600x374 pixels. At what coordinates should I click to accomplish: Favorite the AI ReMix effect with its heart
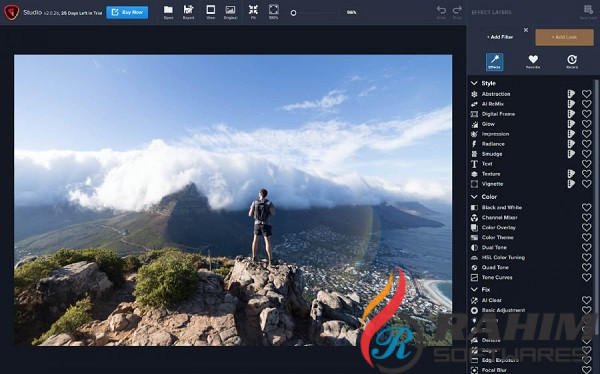click(x=587, y=104)
